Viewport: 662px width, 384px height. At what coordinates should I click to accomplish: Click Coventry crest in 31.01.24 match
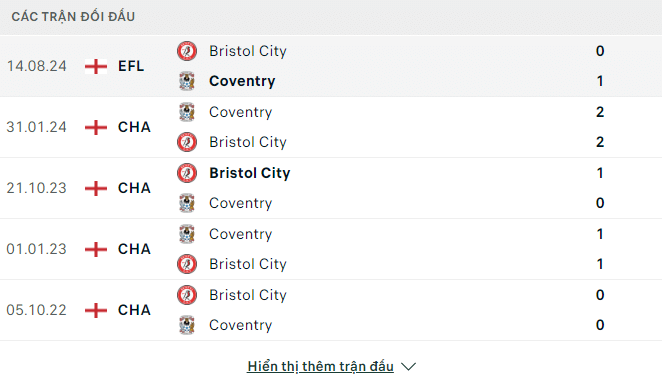point(187,112)
